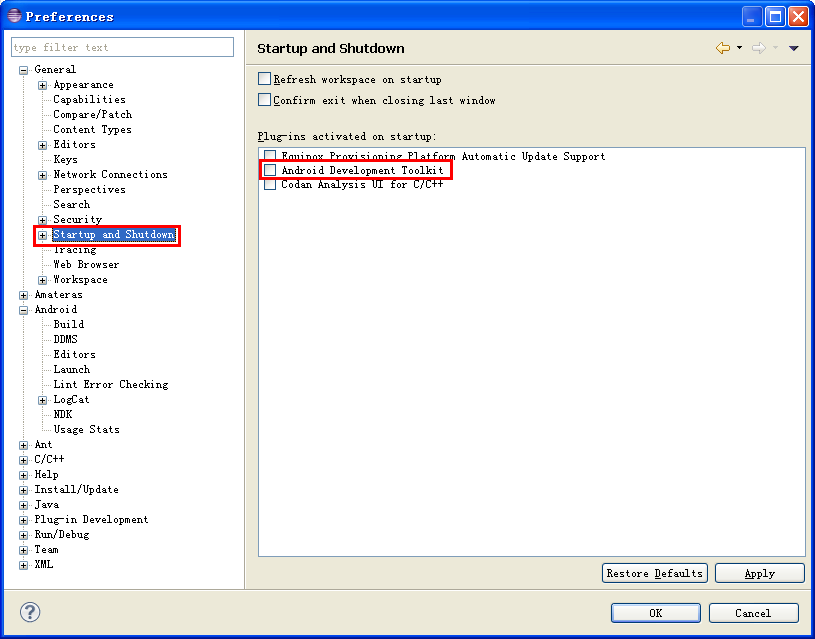Open Perspectives preferences
This screenshot has width=815, height=639.
89,189
